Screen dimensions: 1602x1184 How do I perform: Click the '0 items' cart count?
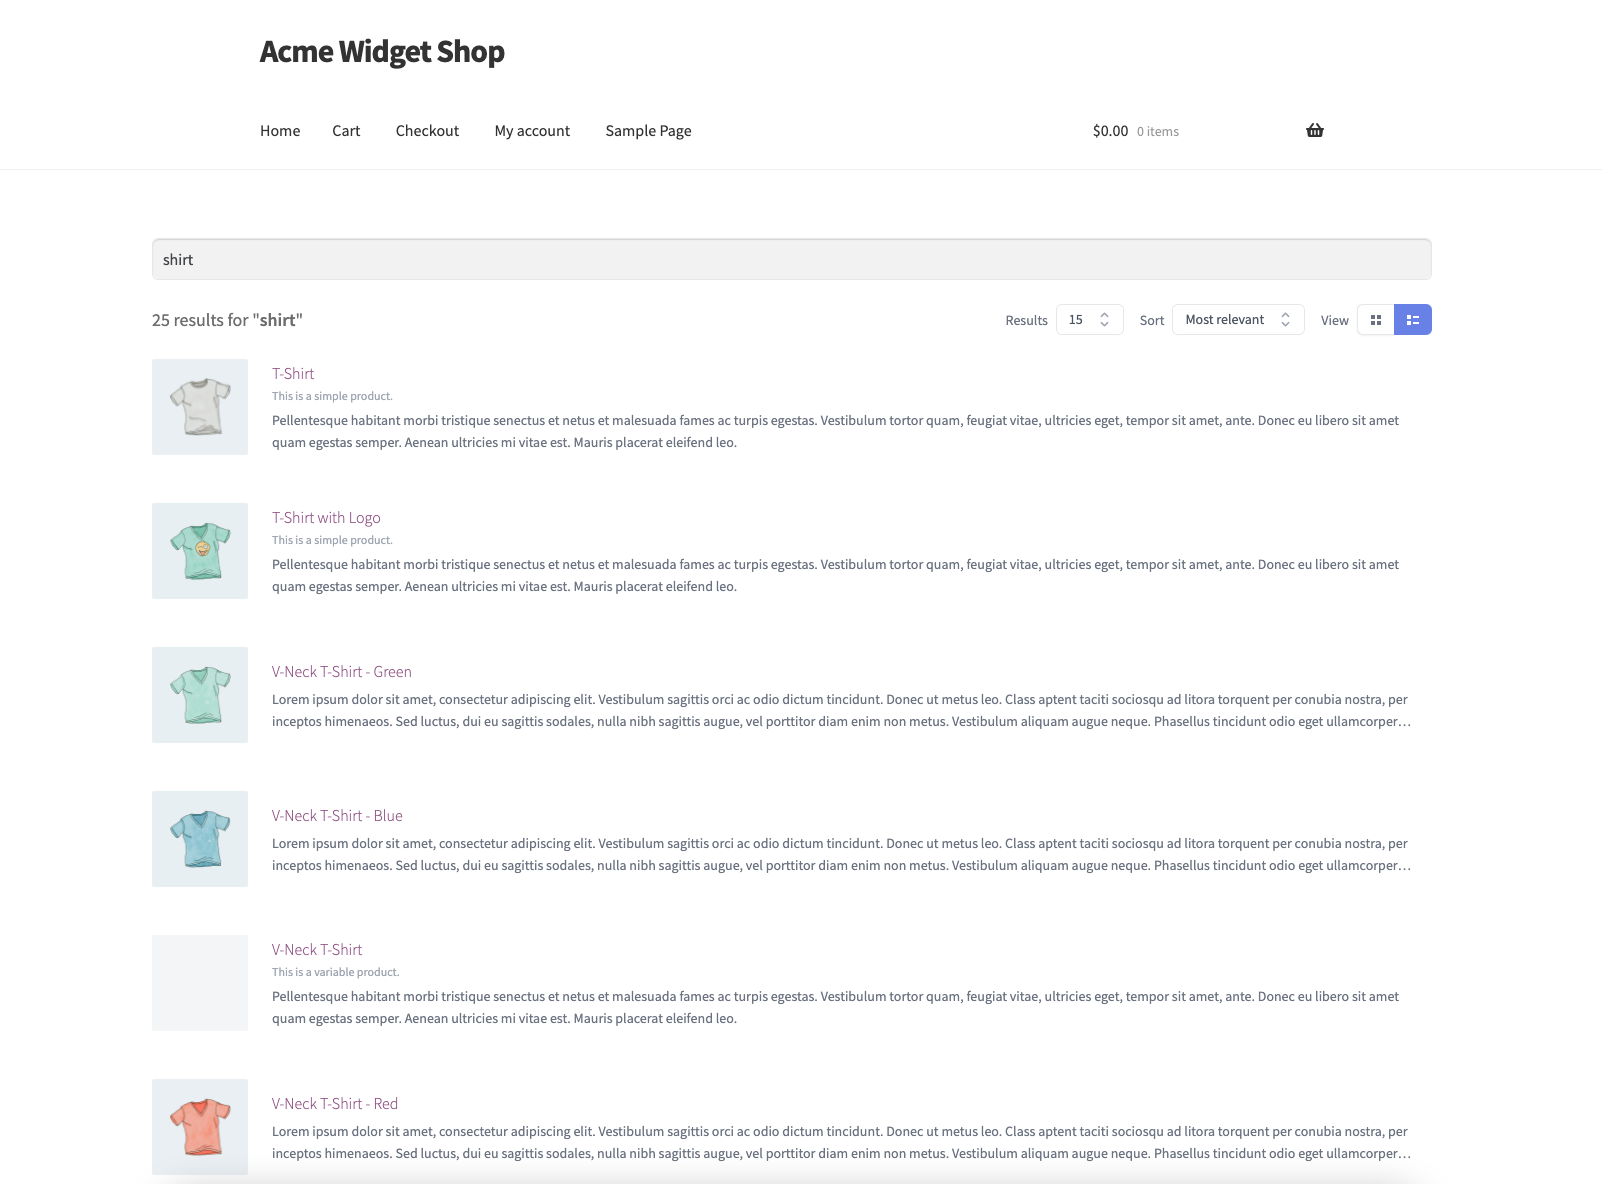pyautogui.click(x=1158, y=132)
